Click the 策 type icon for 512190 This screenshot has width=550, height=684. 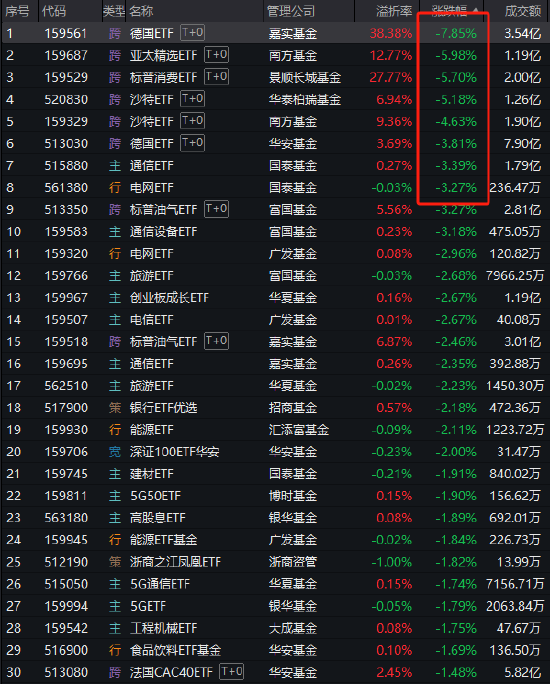pos(115,562)
